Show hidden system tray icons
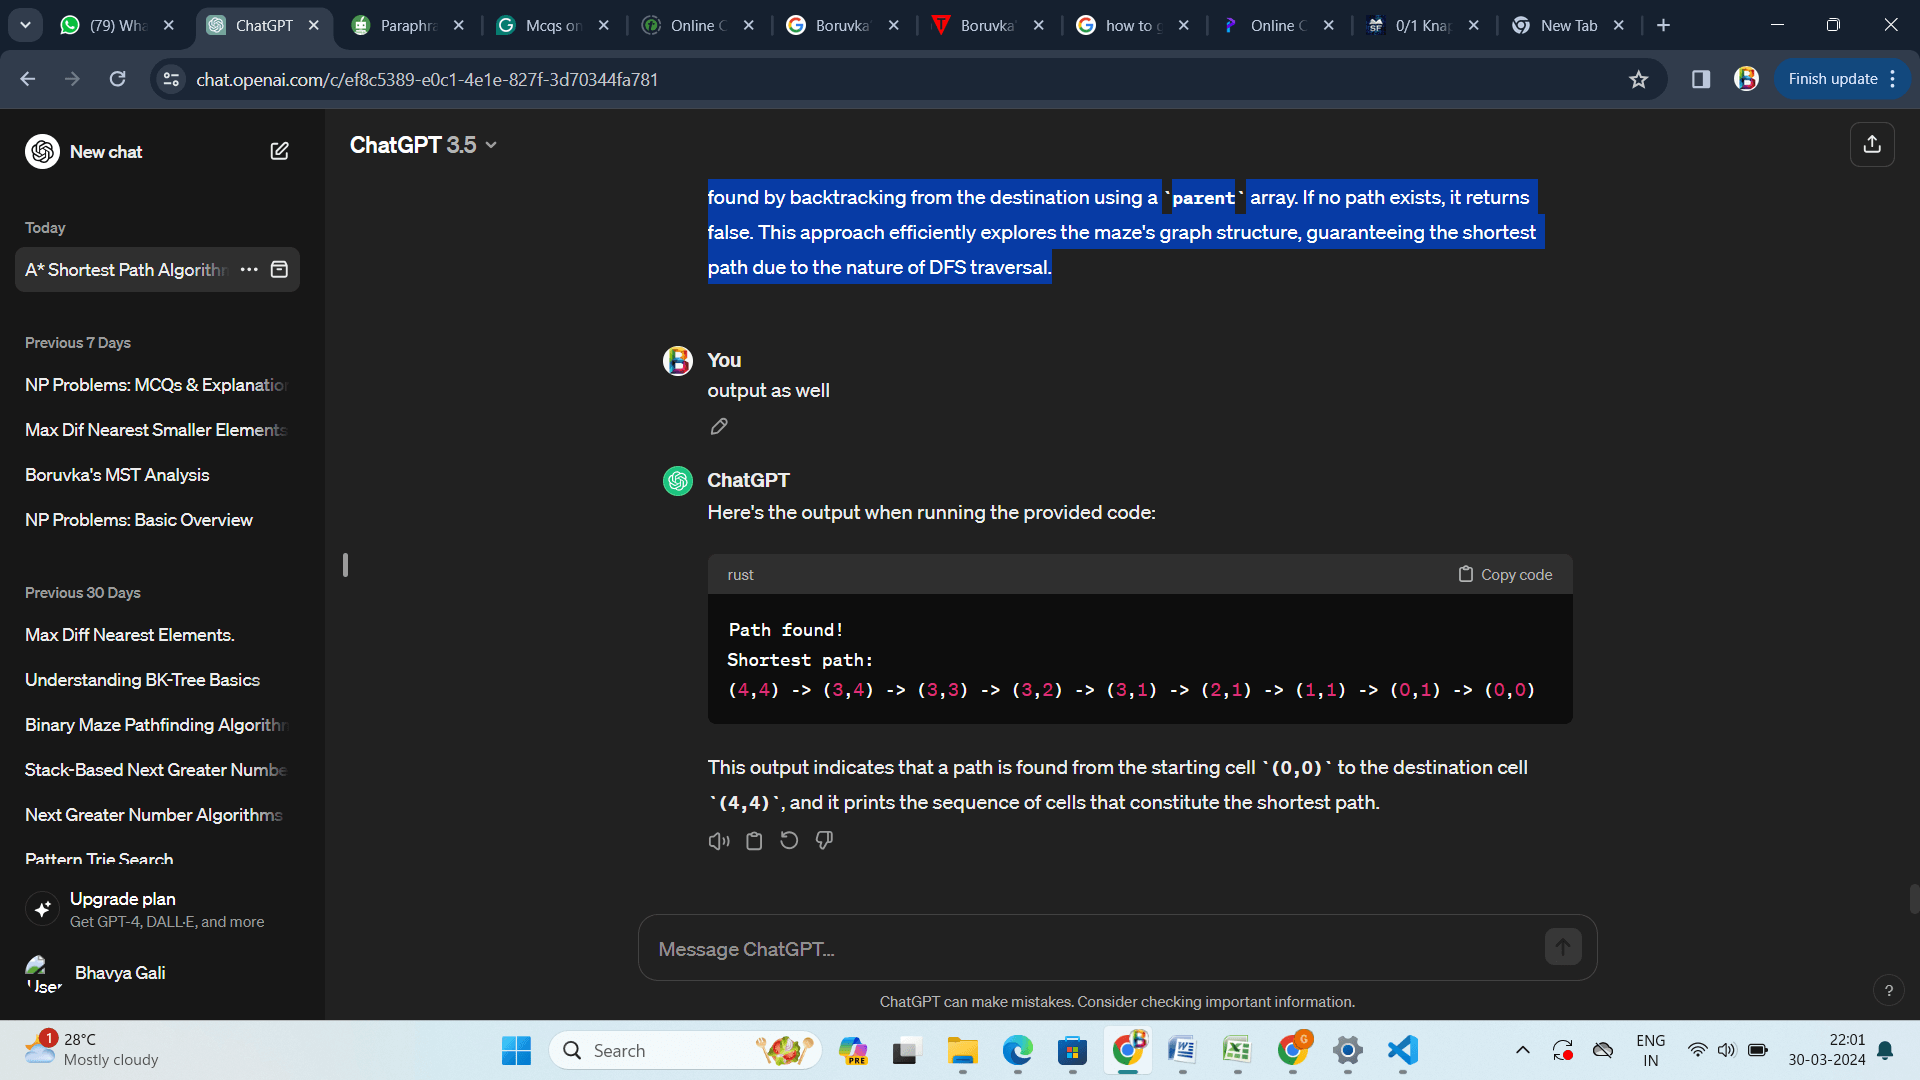 pyautogui.click(x=1522, y=1050)
